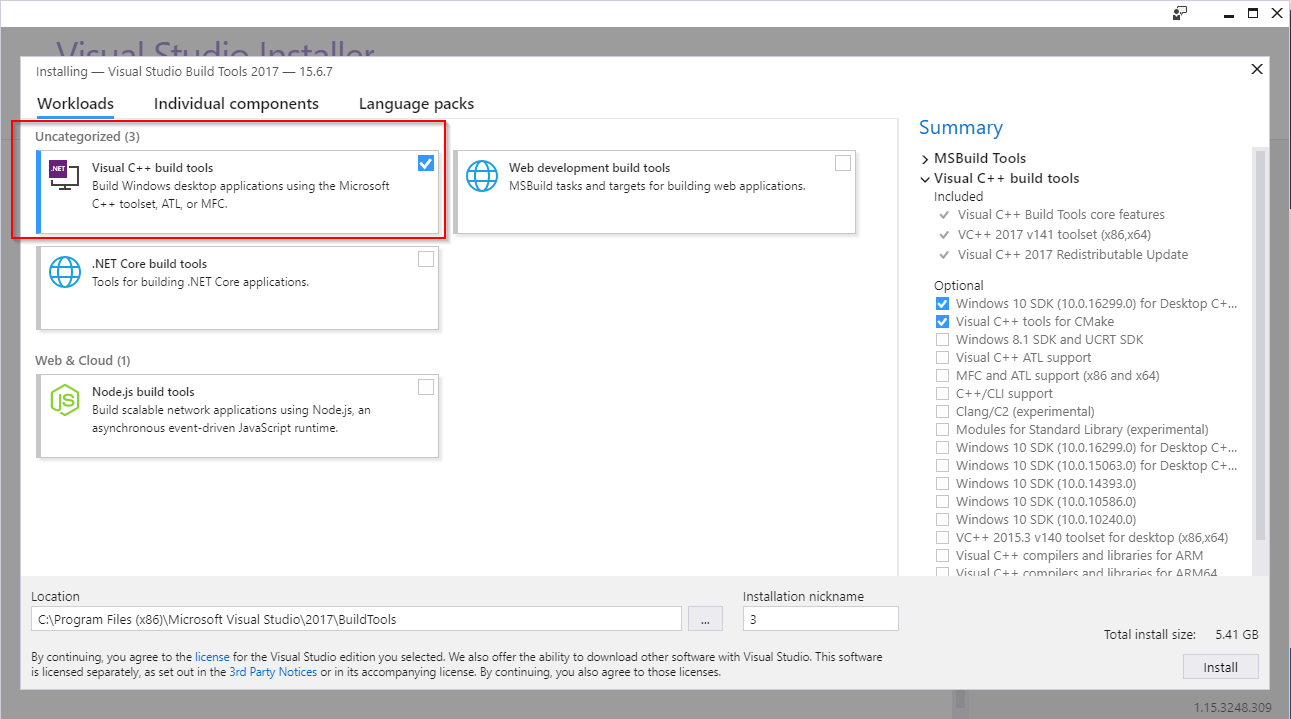The width and height of the screenshot is (1291, 719).
Task: Go to the Language packs tab
Action: click(x=416, y=104)
